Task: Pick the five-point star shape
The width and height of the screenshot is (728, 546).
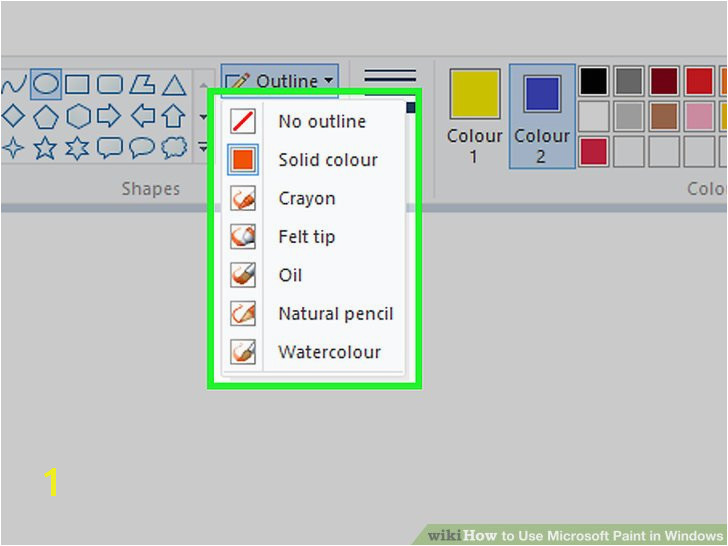Action: point(45,148)
